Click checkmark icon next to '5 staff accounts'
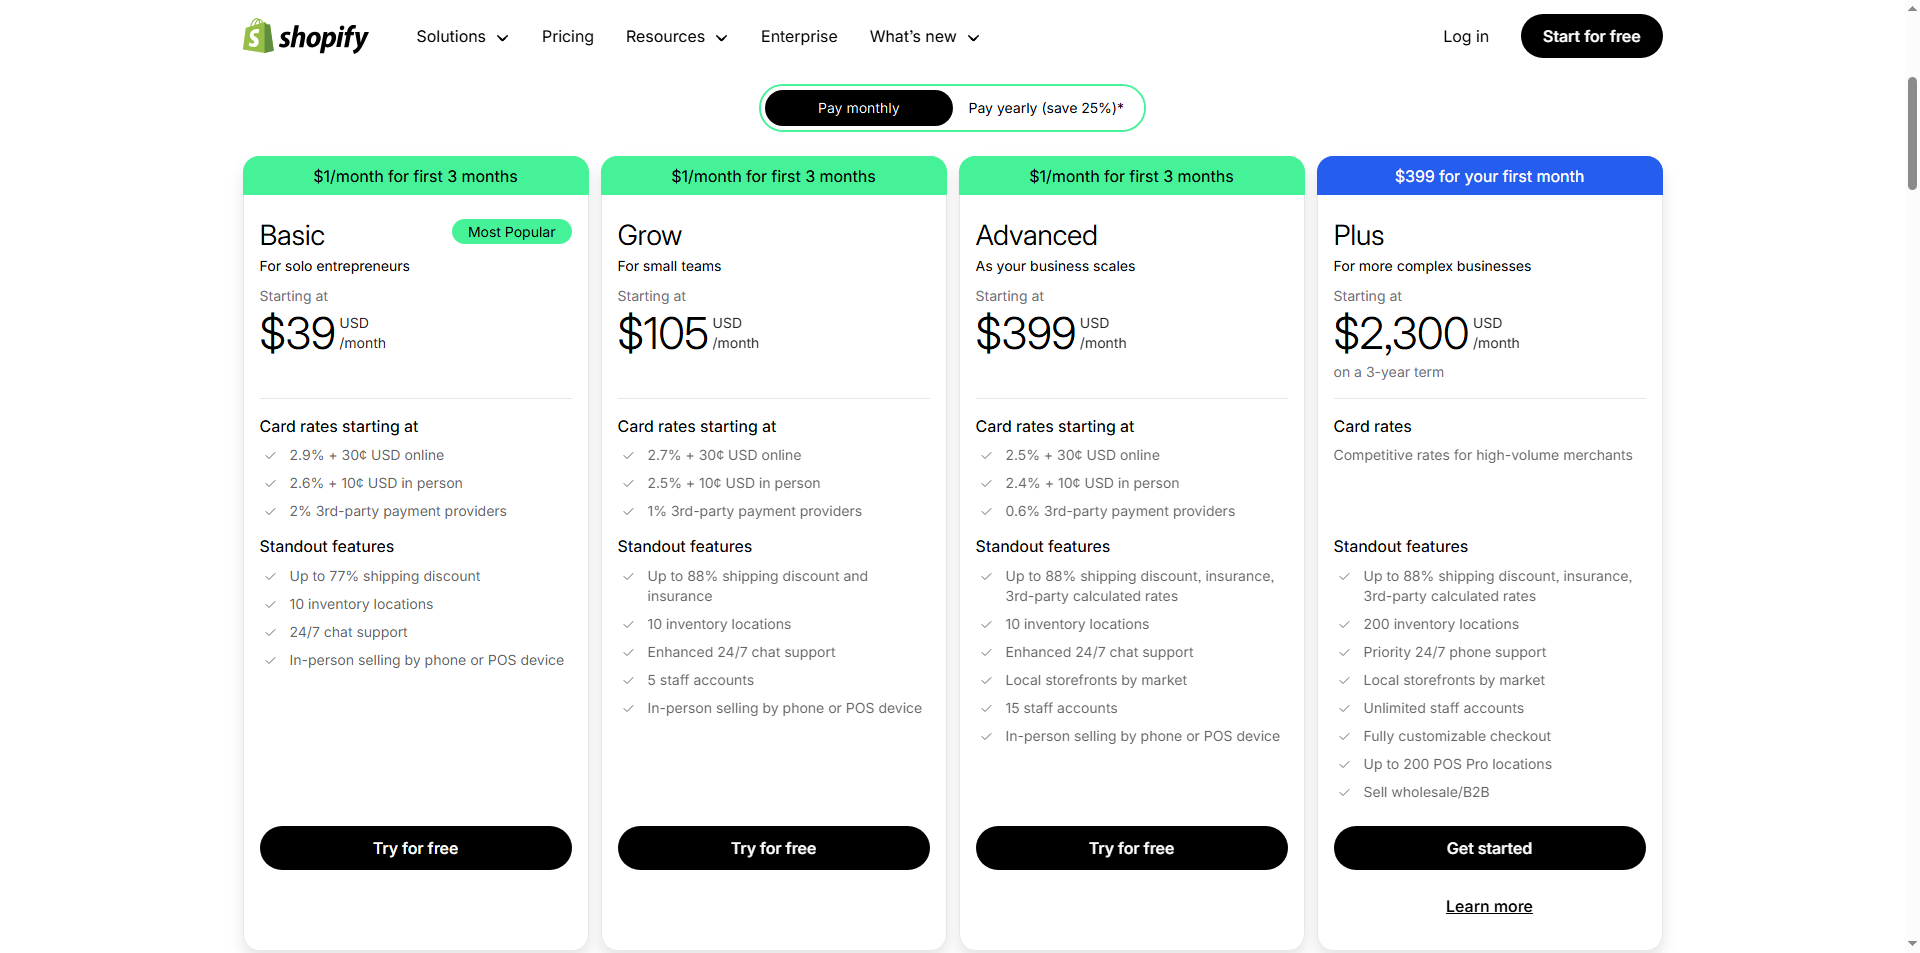Image resolution: width=1920 pixels, height=953 pixels. pos(628,681)
